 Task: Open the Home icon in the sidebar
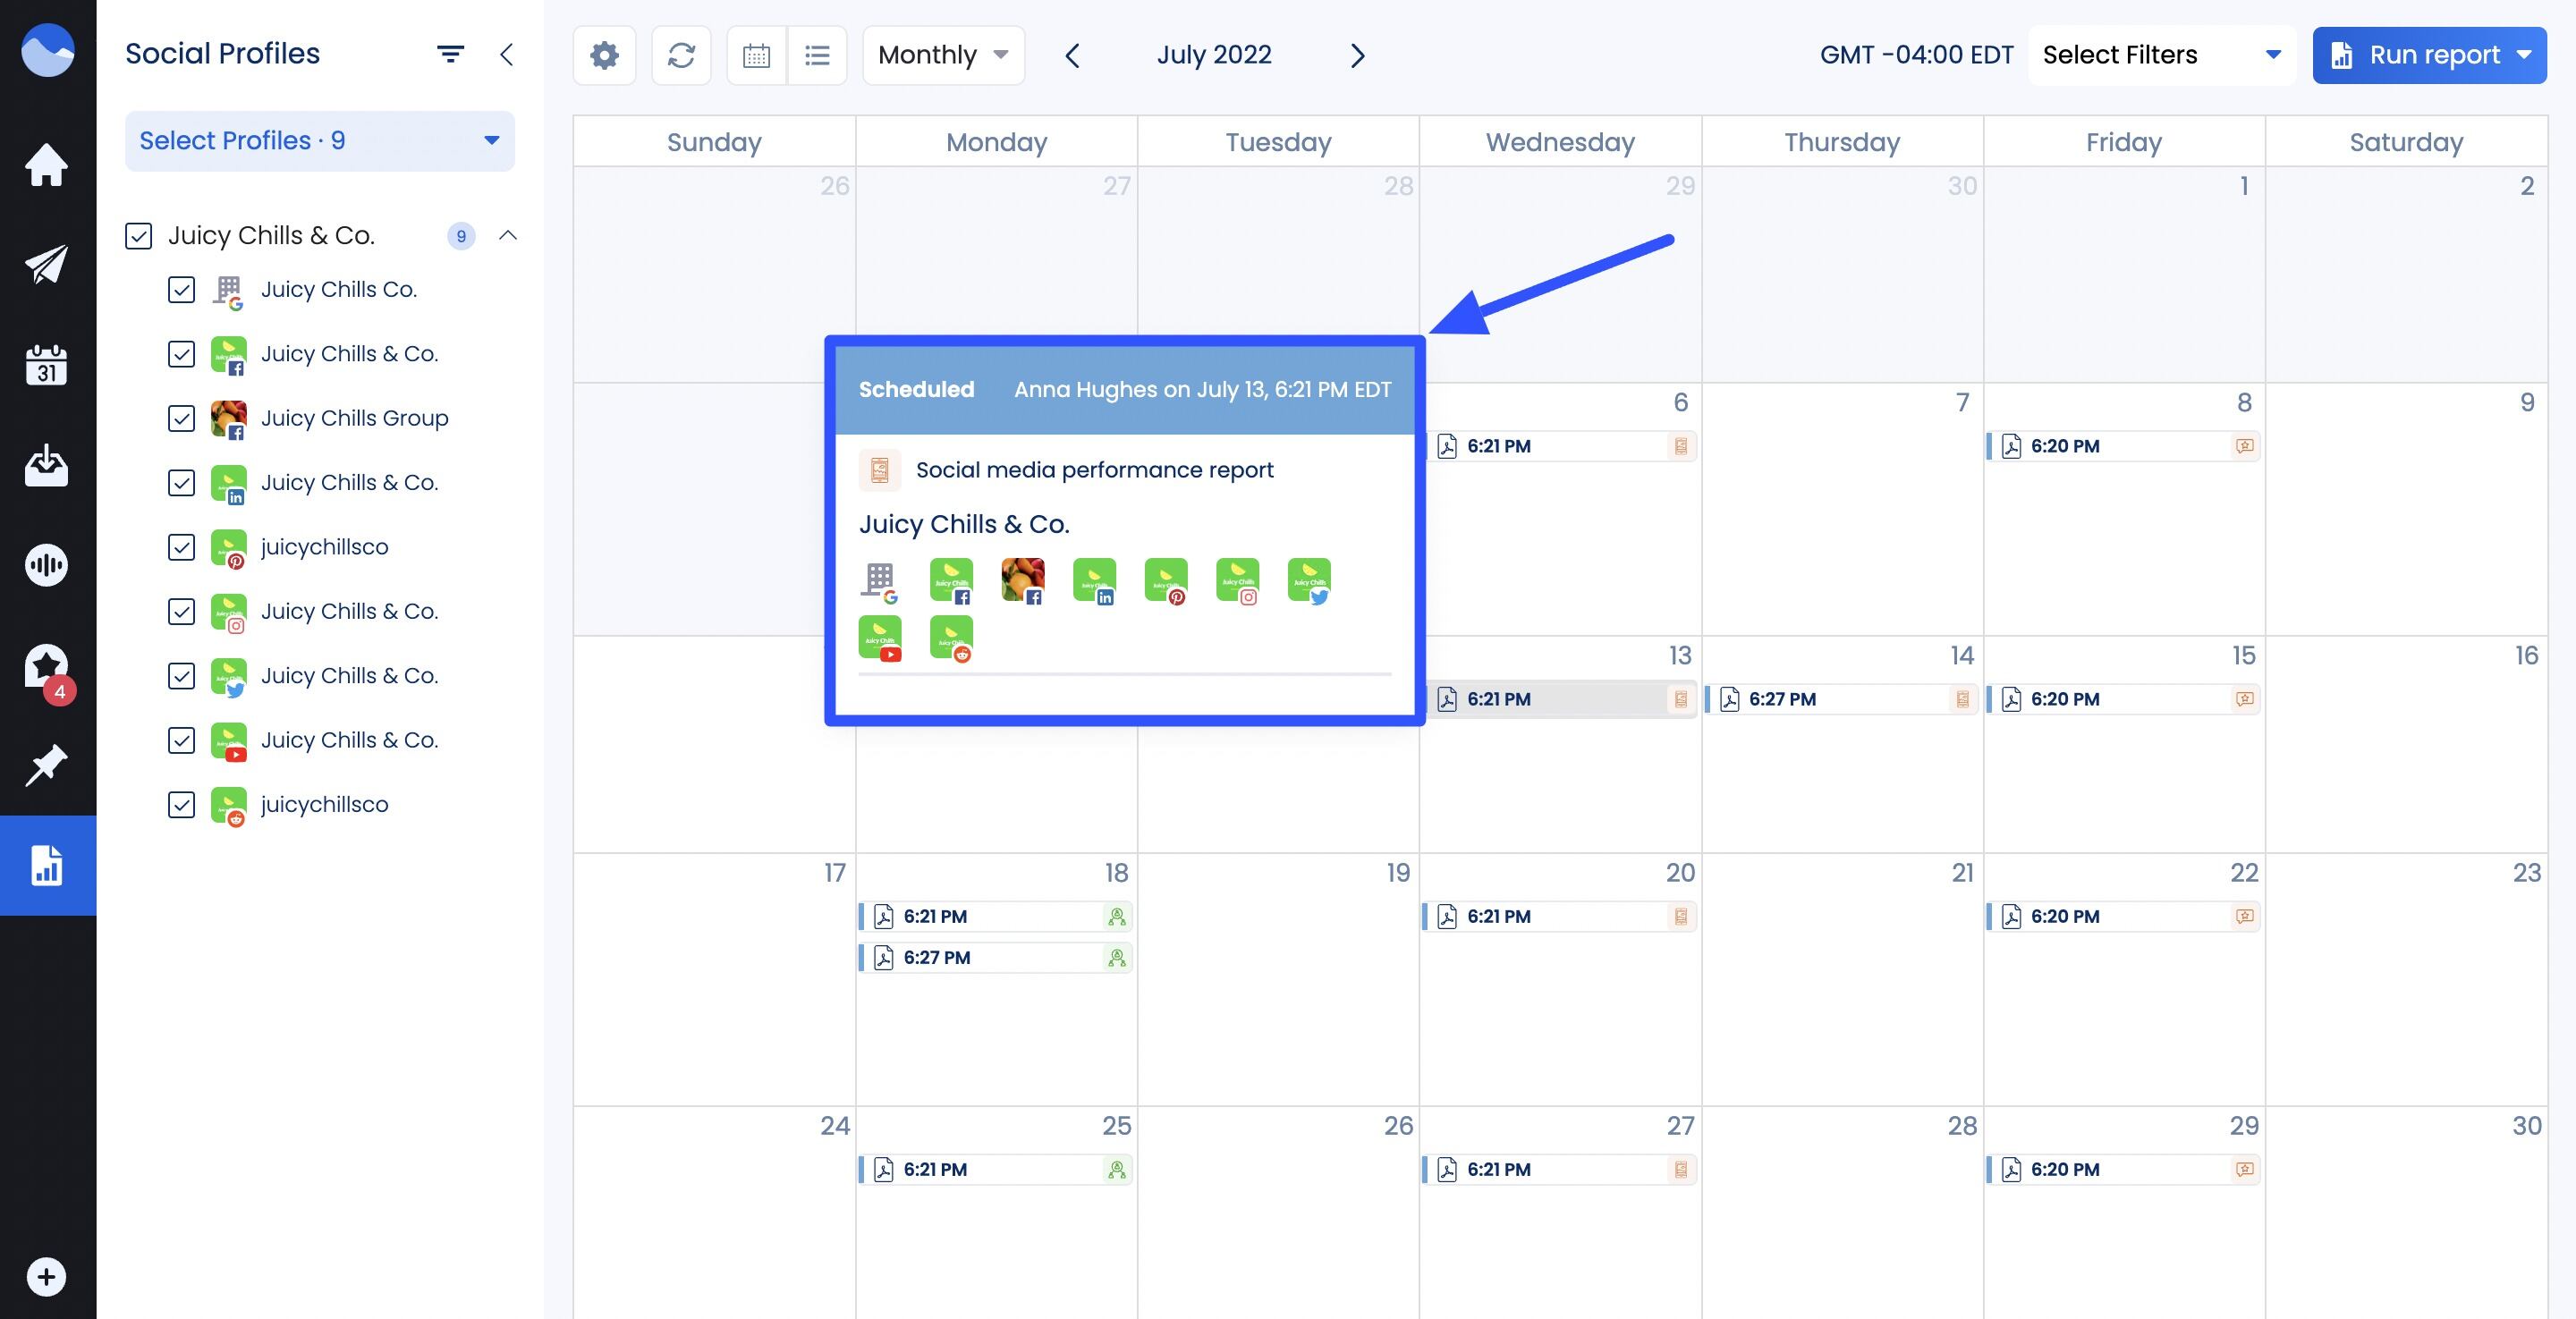point(47,165)
